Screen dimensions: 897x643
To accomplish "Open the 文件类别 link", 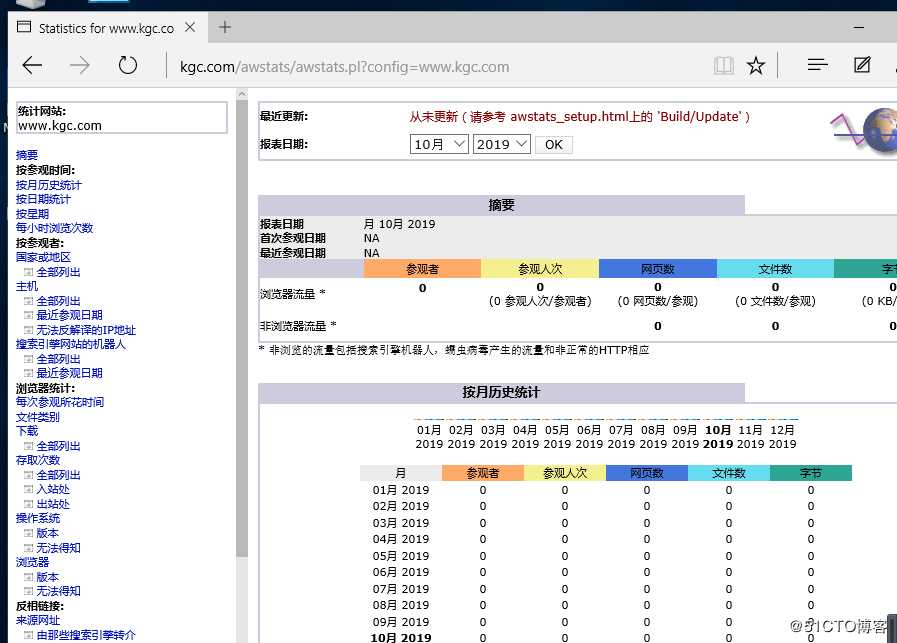I will click(38, 417).
